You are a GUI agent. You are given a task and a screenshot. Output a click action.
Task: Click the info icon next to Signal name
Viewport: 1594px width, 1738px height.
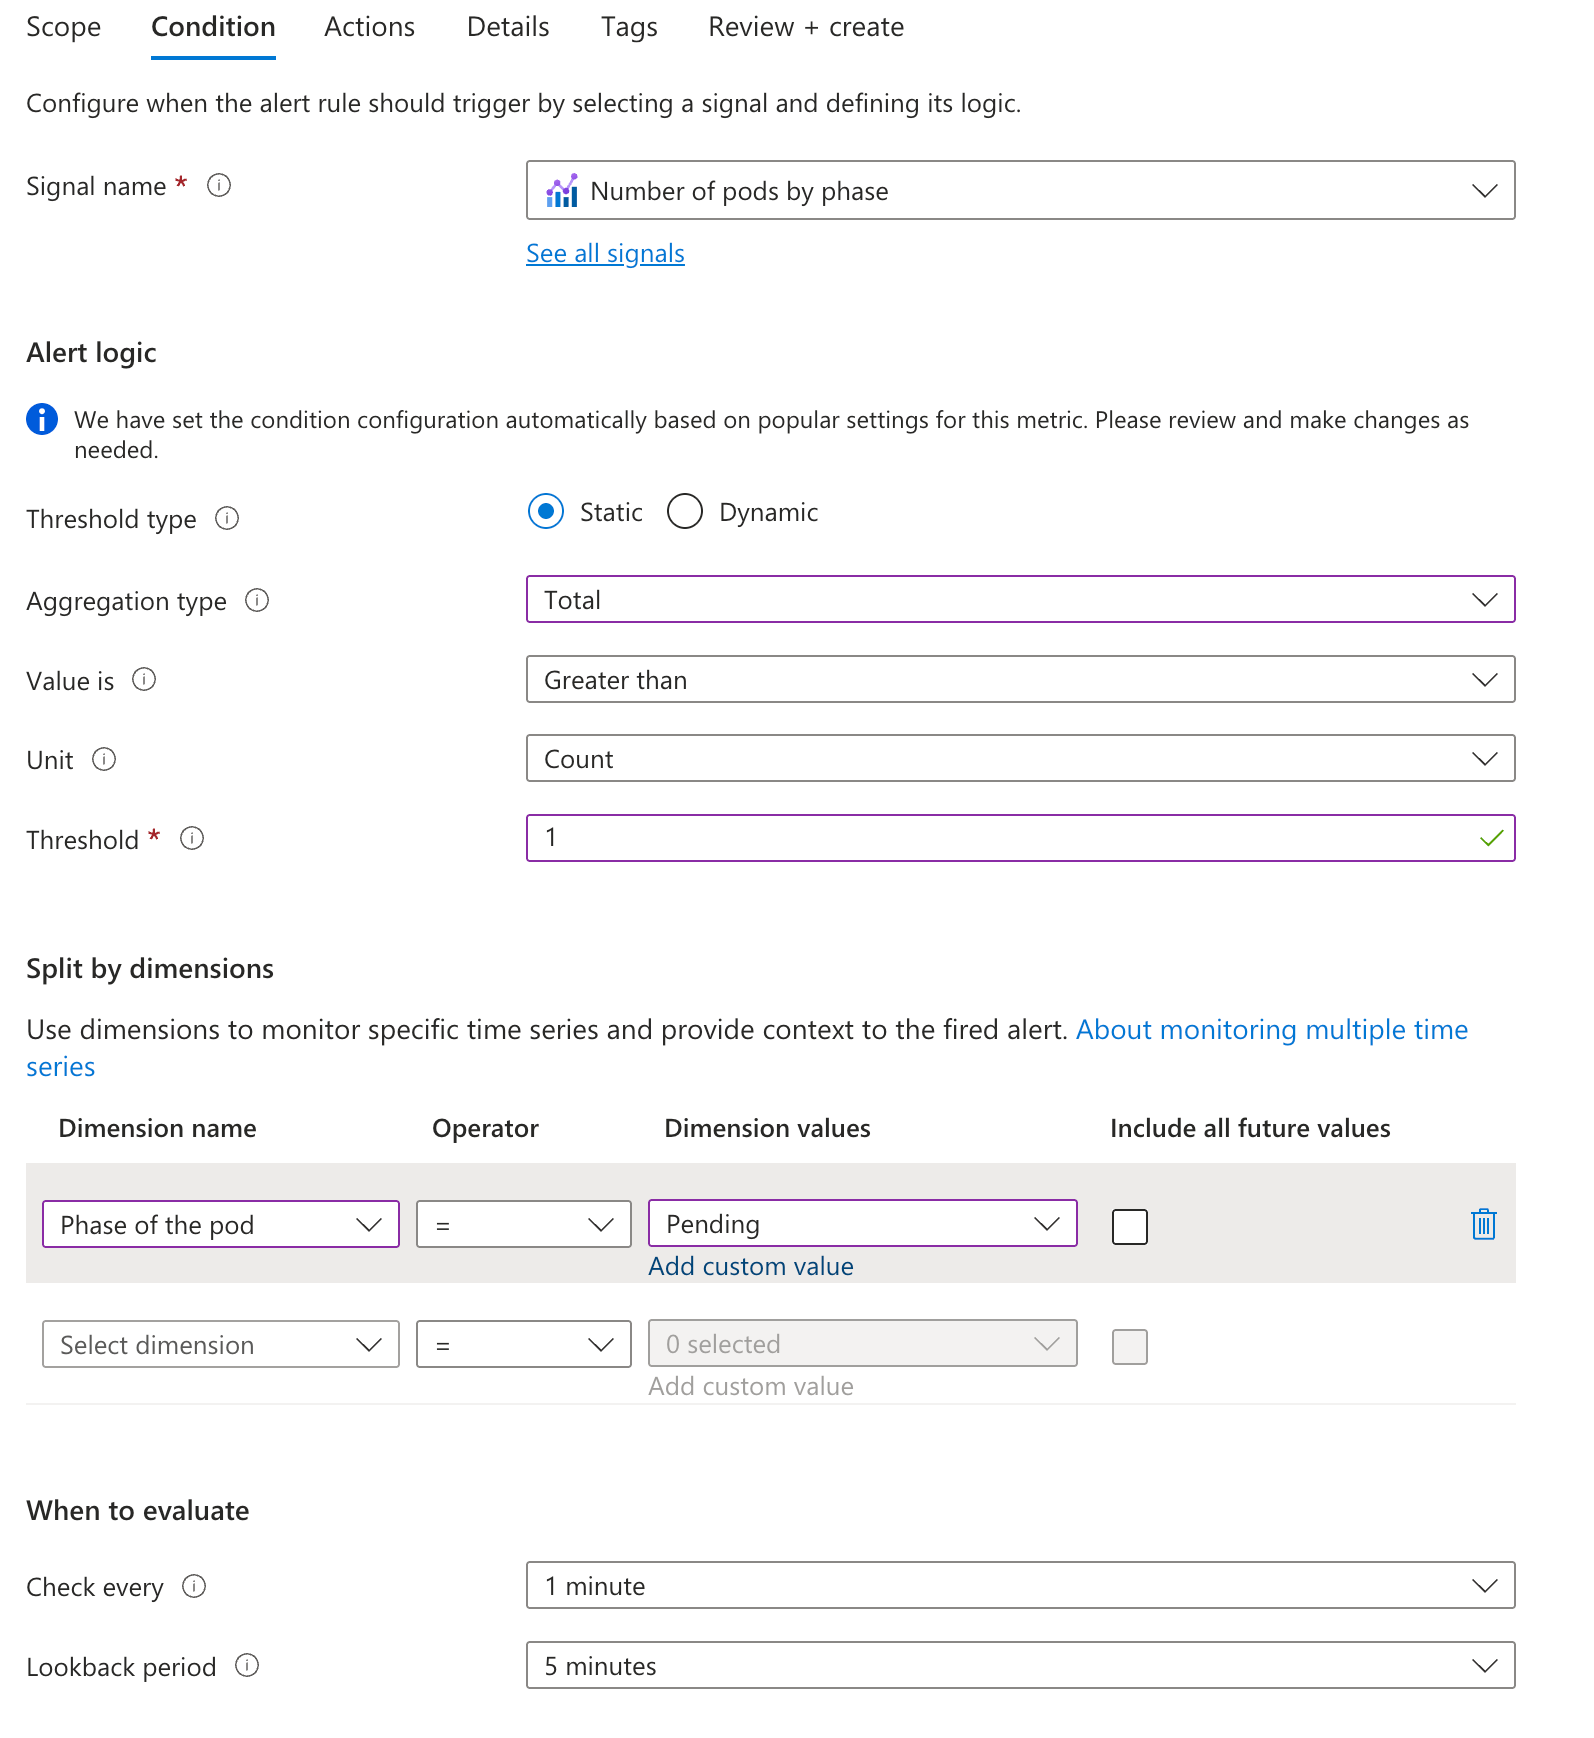[x=219, y=186]
